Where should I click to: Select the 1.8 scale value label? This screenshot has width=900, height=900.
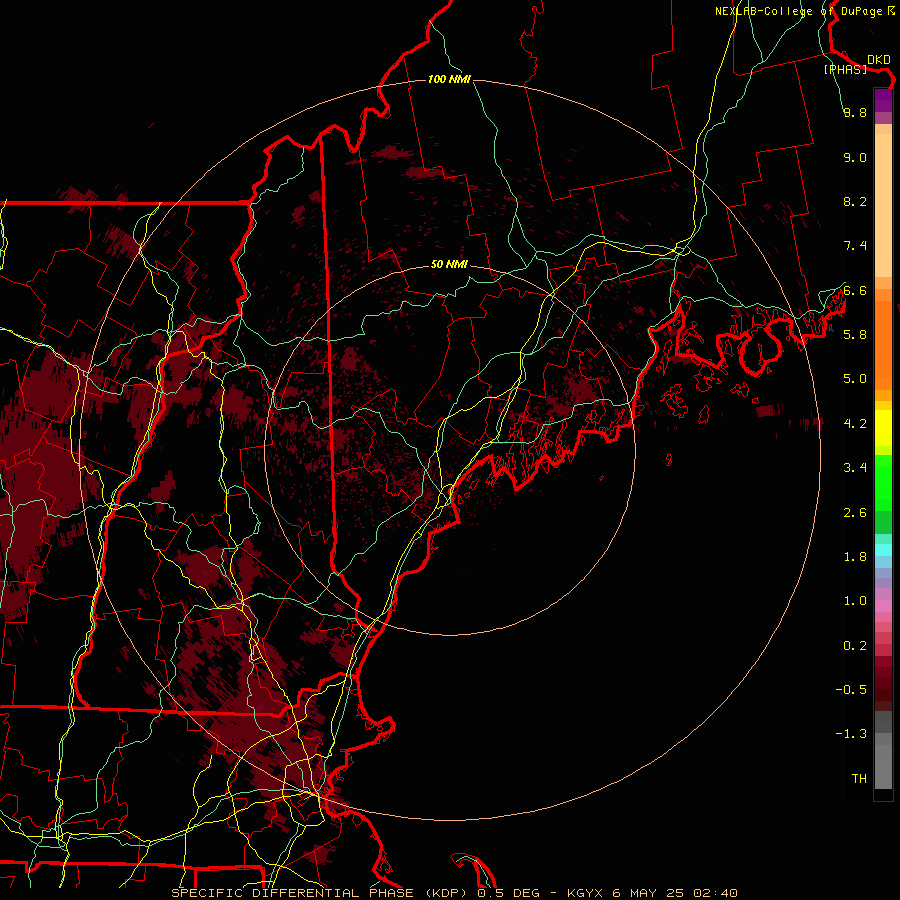855,557
